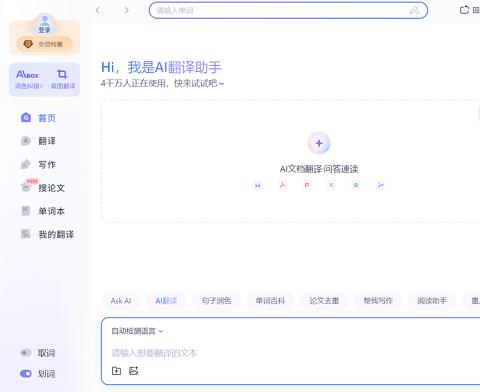
Task: Toggle the 划词 switch
Action: [x=26, y=374]
